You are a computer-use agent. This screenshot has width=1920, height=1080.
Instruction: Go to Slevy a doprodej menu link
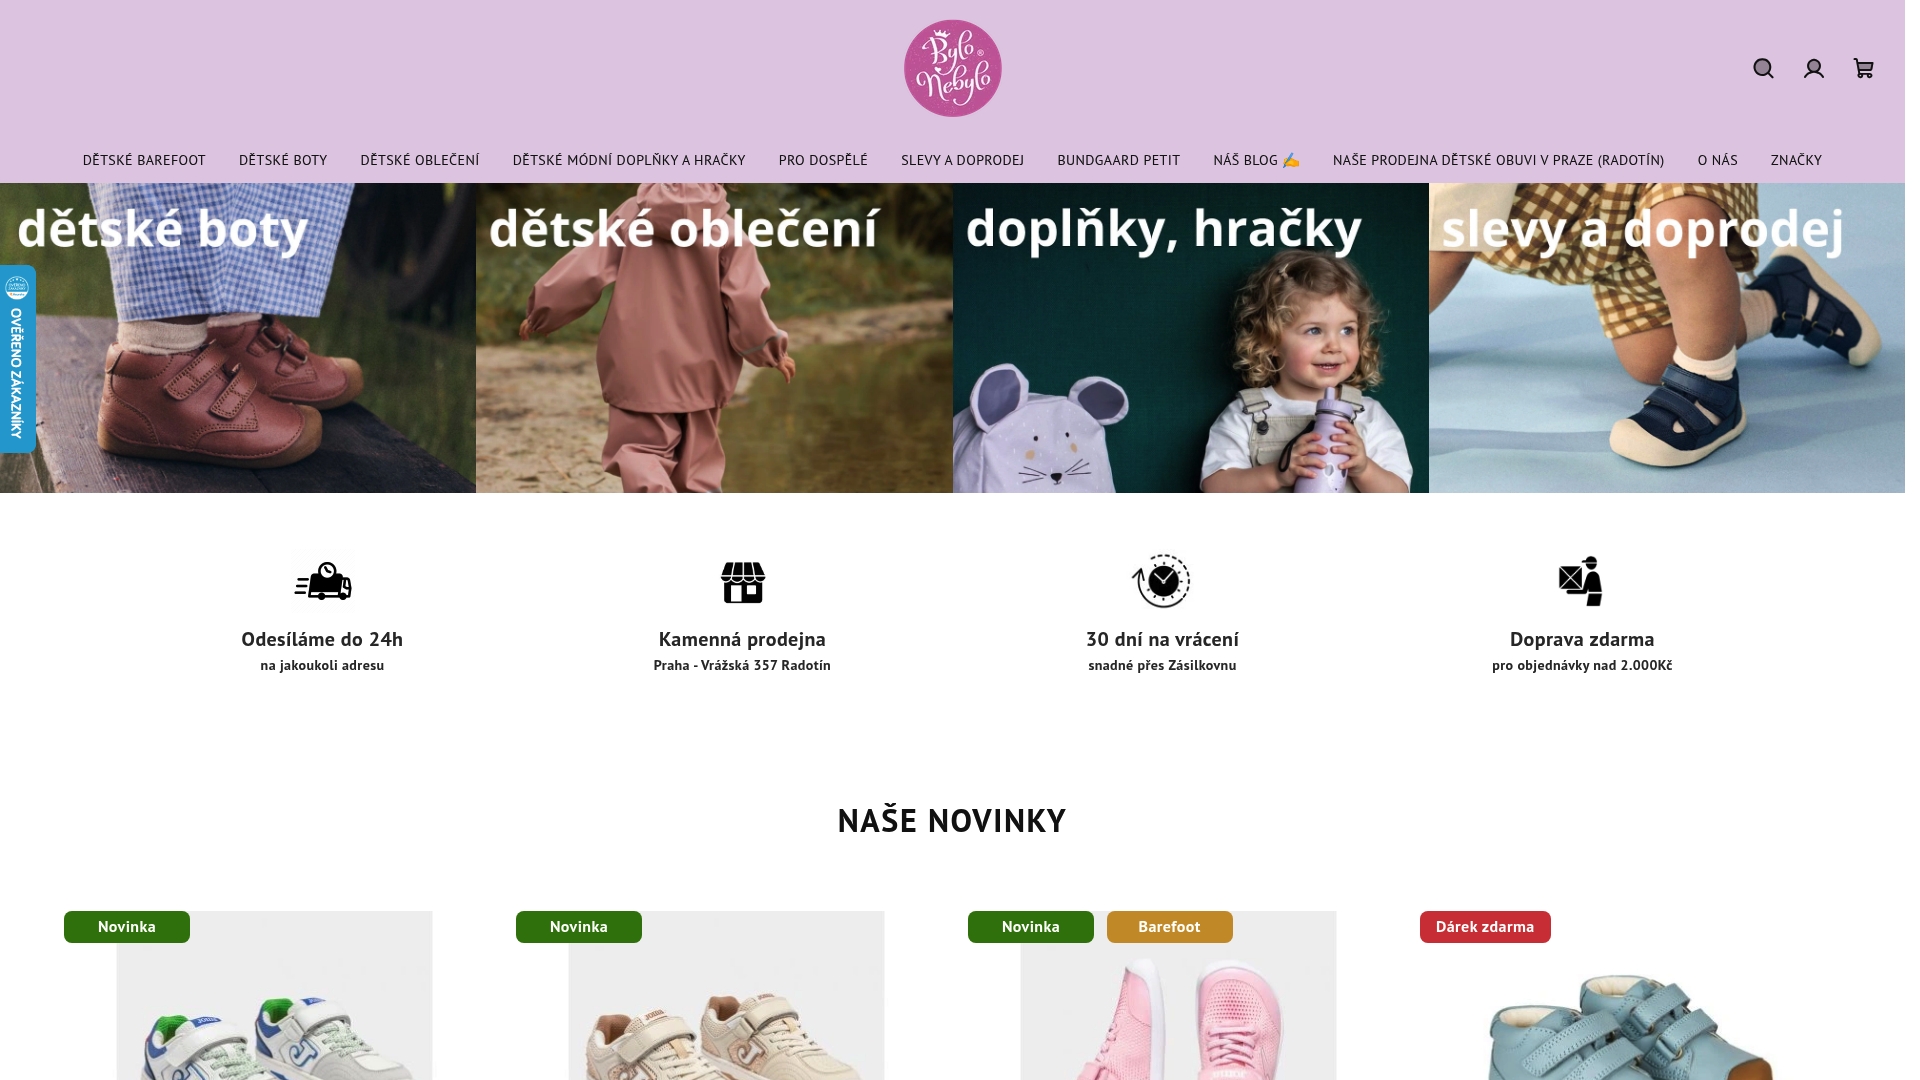pyautogui.click(x=962, y=160)
